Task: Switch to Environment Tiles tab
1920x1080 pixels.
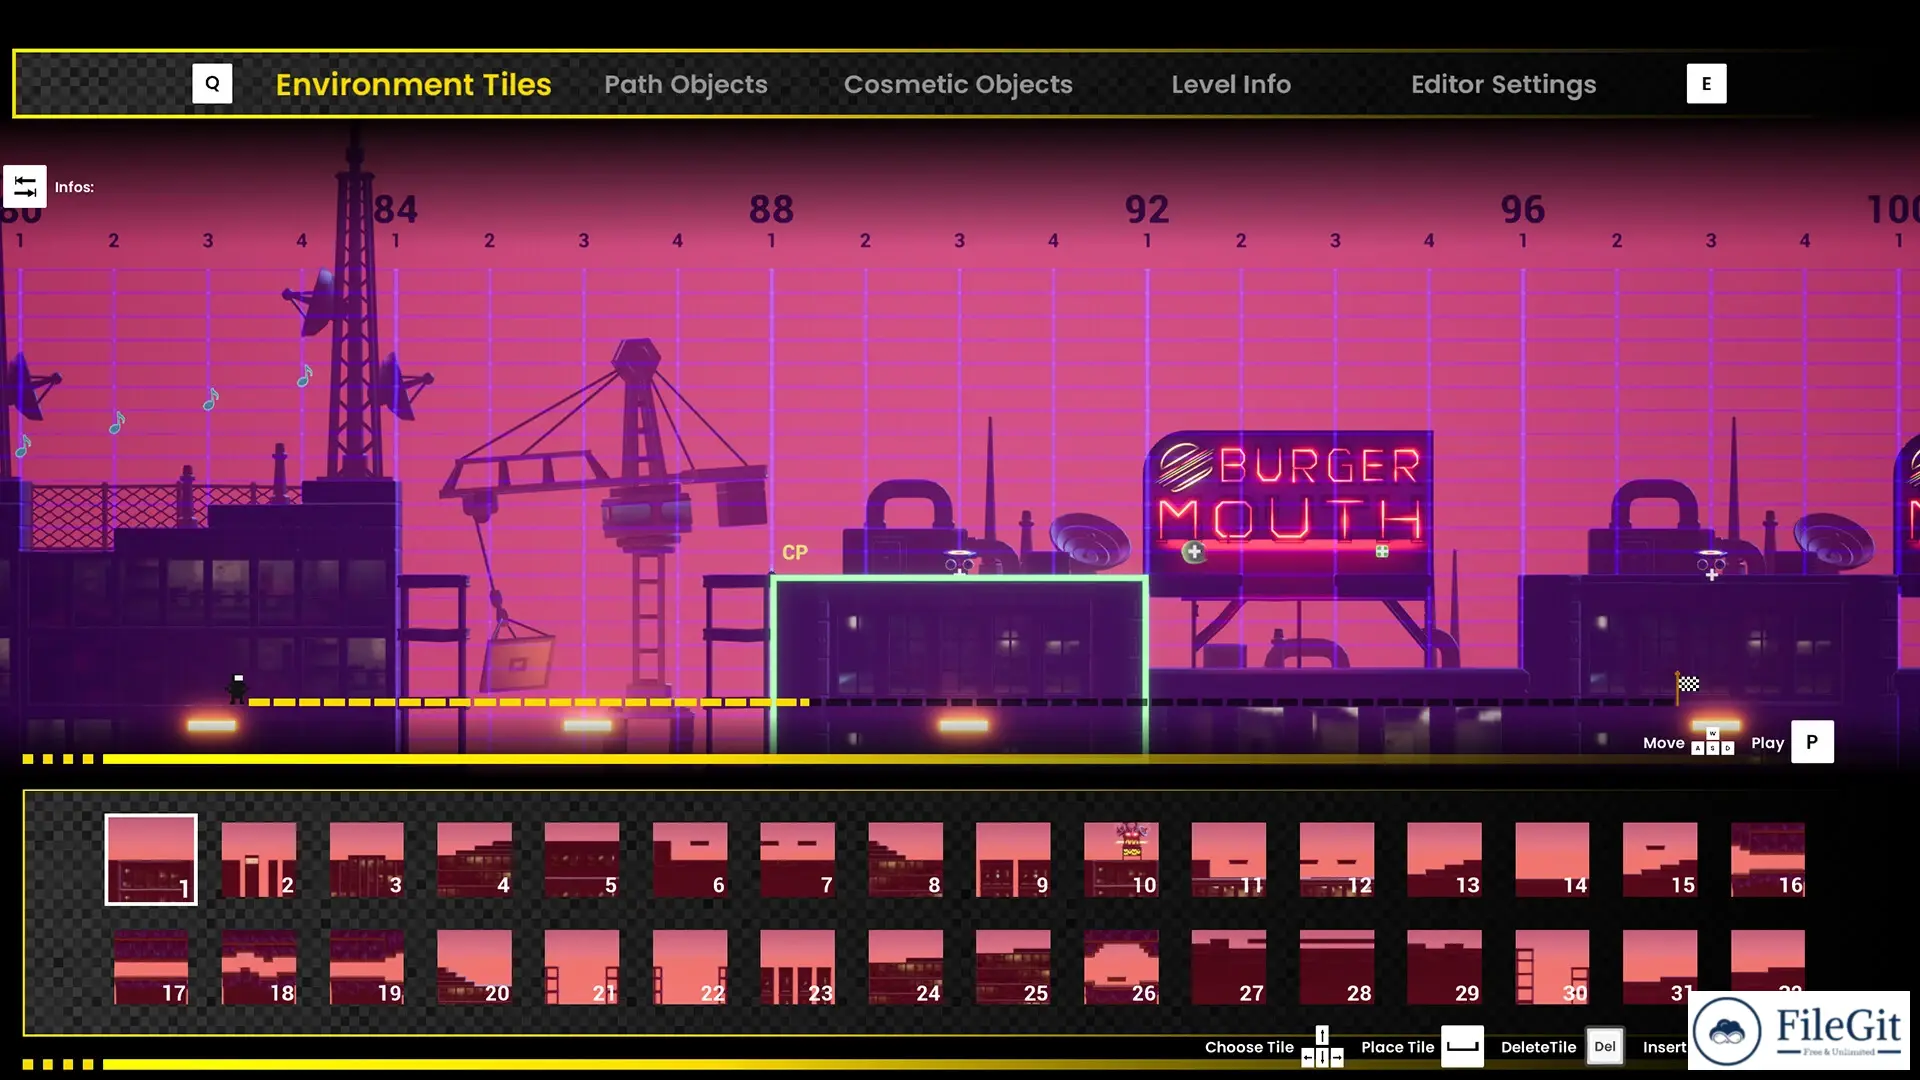Action: 413,84
